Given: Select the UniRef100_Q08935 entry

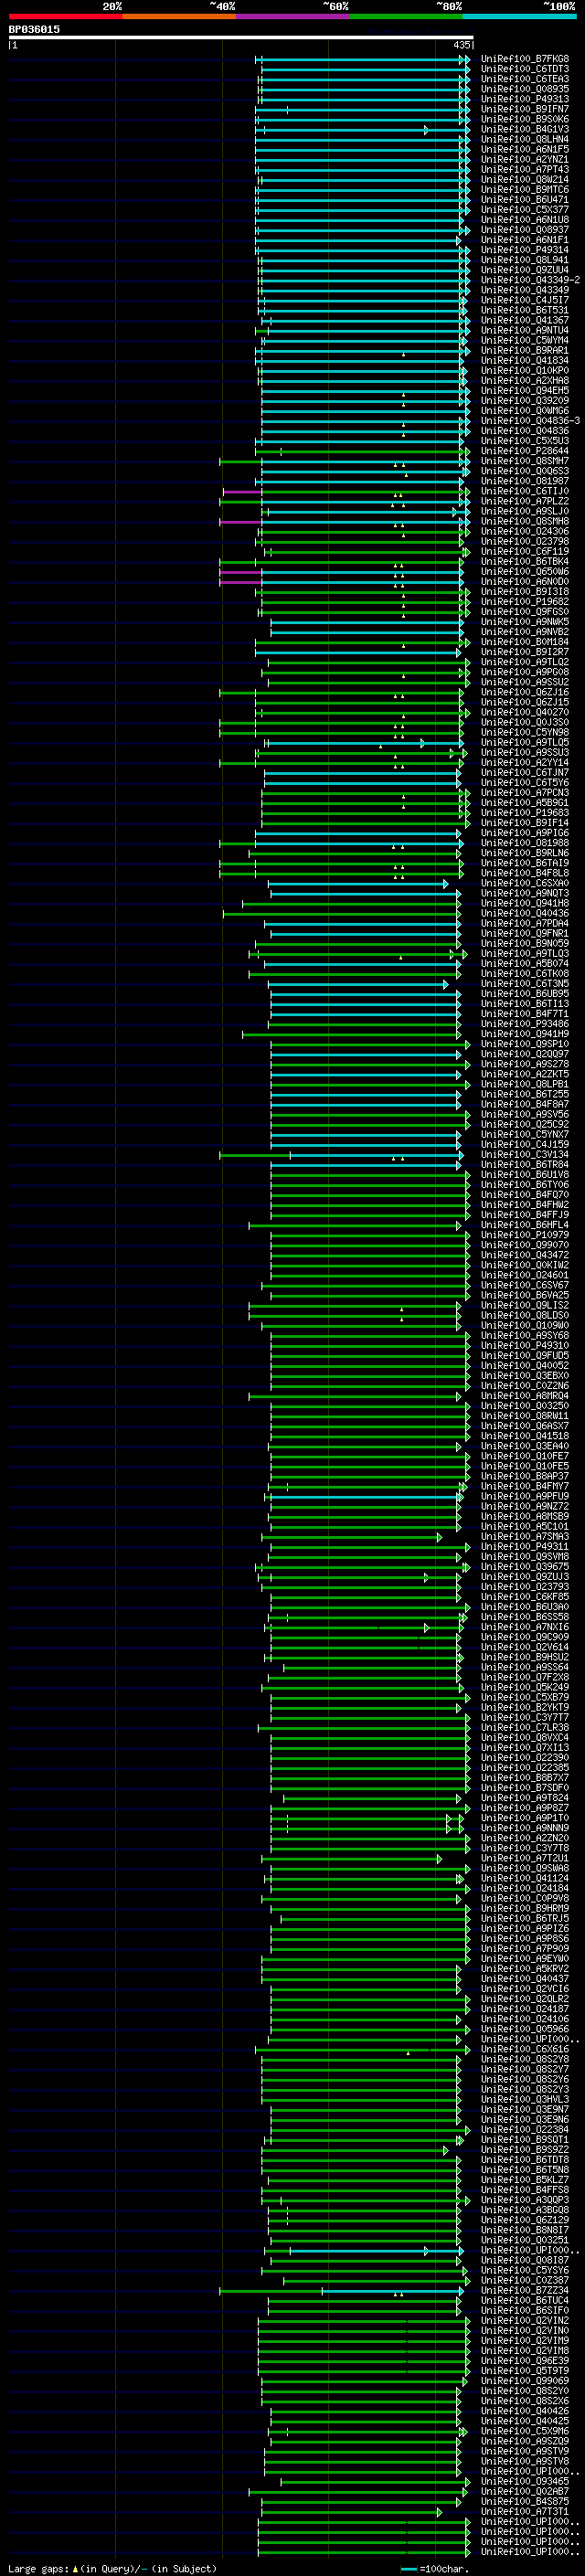Looking at the screenshot, I should click(525, 89).
